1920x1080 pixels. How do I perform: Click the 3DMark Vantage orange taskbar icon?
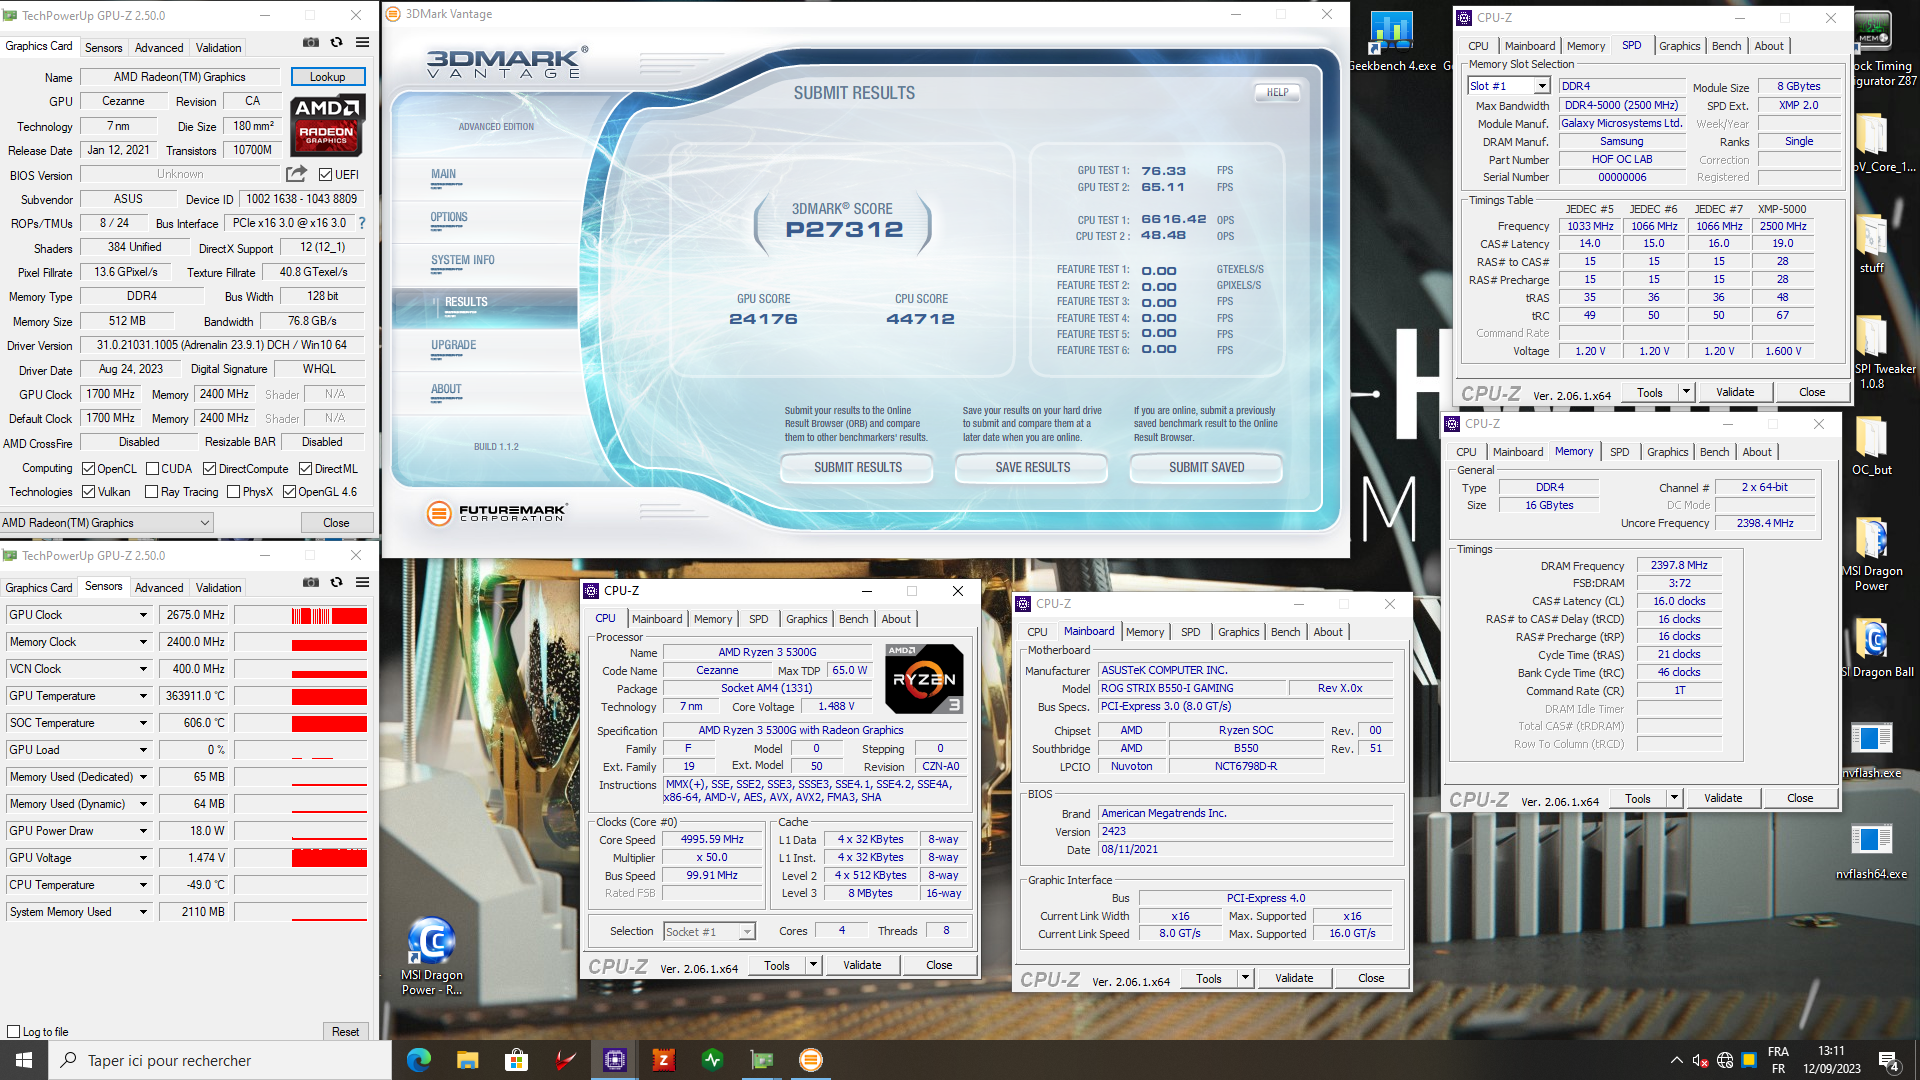811,1060
